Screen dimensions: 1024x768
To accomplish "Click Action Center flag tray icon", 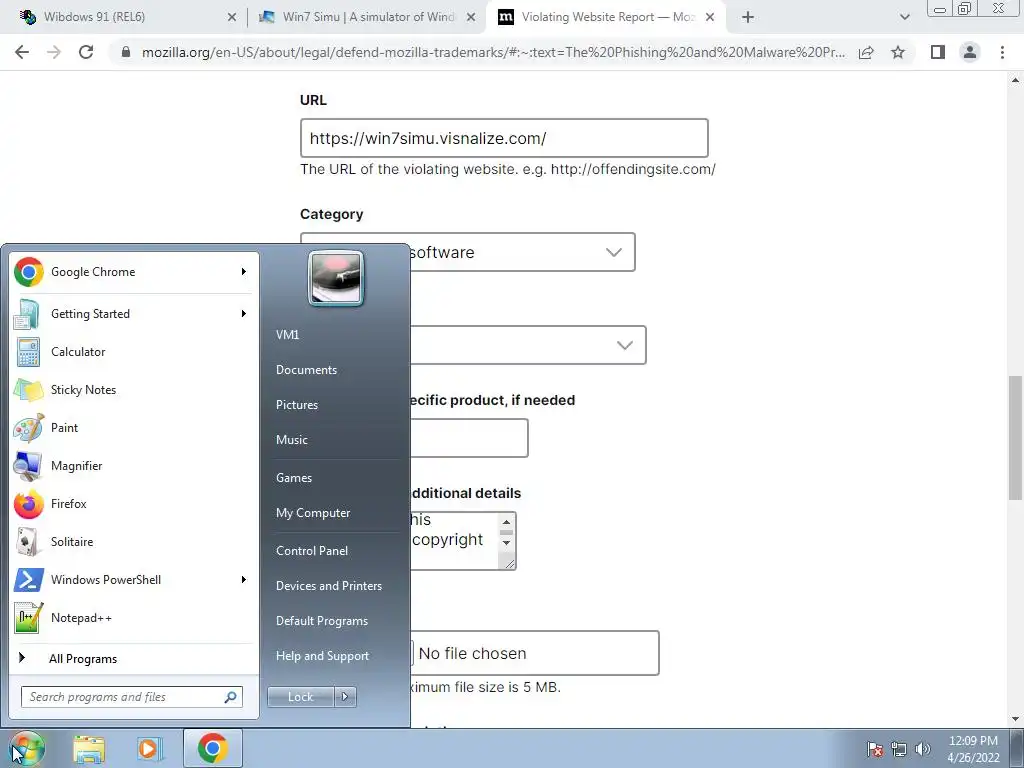I will click(874, 749).
